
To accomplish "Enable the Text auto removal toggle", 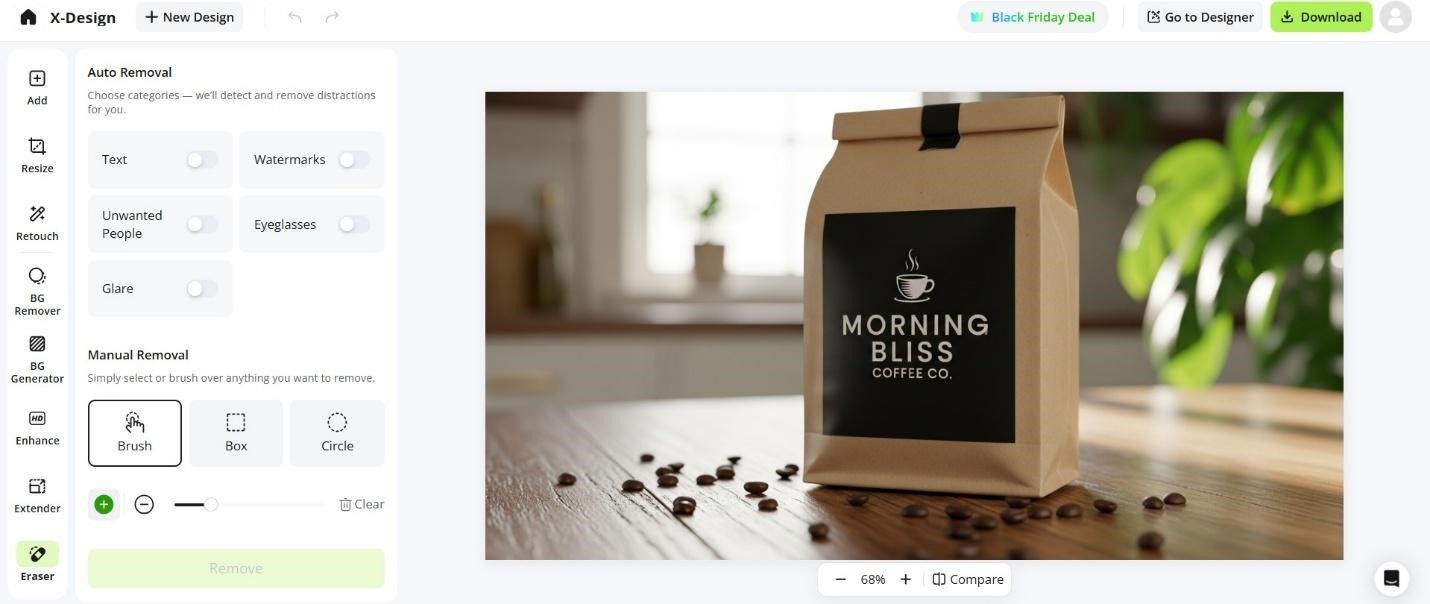I will pos(201,160).
